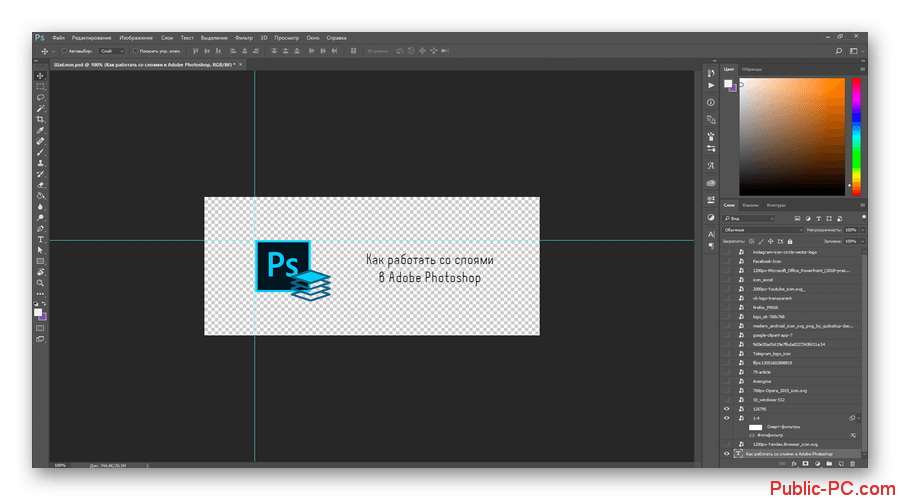Select the Blur tool
Screen dimensions: 900x500
coord(40,207)
